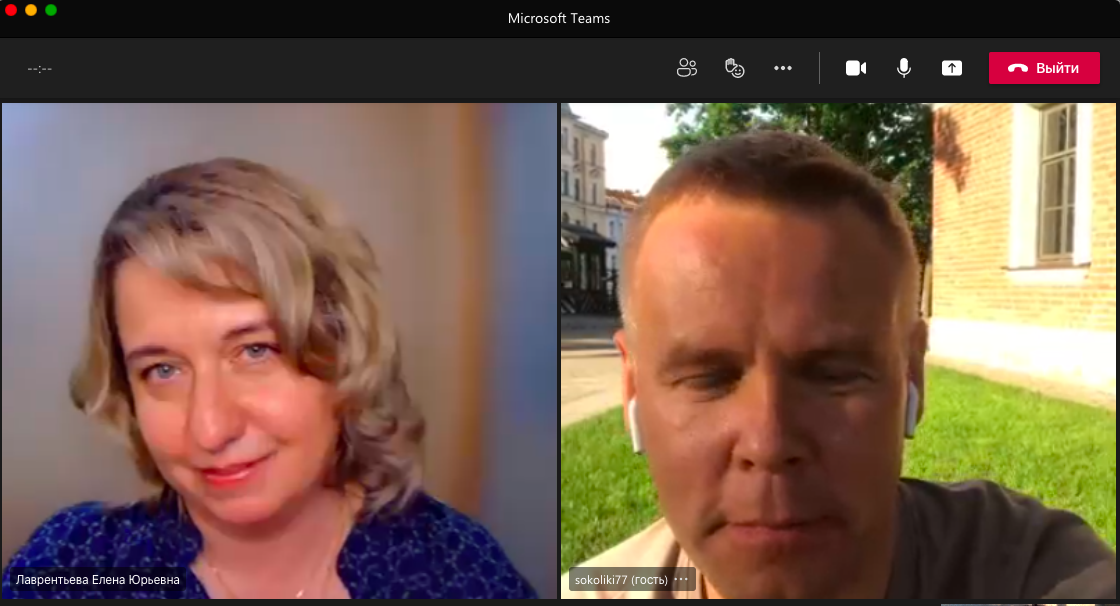Share your screen with the upload-arrow icon
1120x606 pixels.
[x=952, y=68]
